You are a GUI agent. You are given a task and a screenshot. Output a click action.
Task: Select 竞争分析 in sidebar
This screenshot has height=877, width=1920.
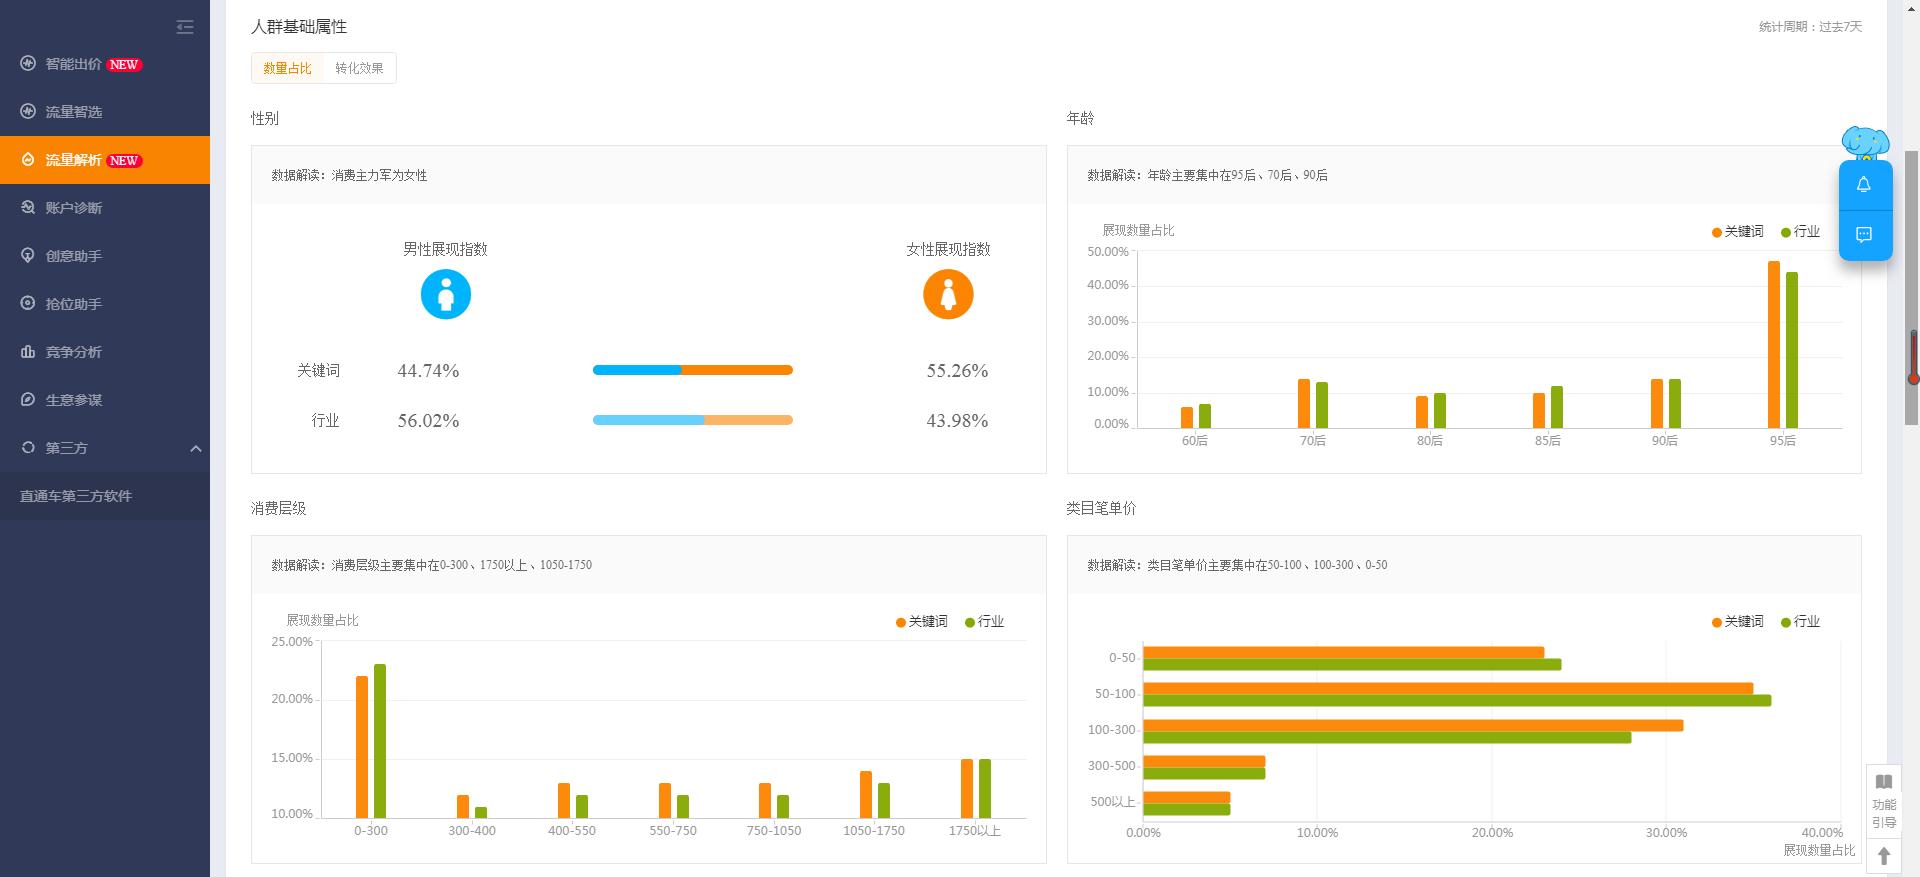pyautogui.click(x=105, y=352)
